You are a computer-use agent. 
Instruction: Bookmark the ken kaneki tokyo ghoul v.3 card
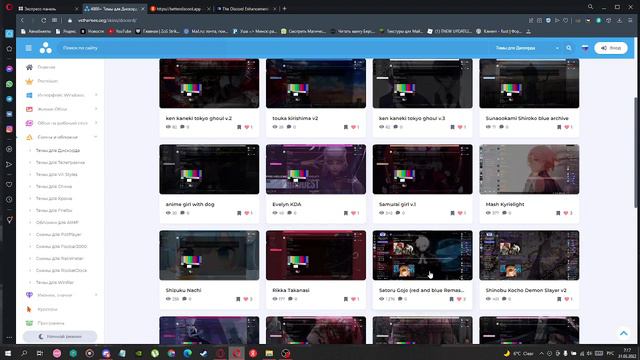452,127
